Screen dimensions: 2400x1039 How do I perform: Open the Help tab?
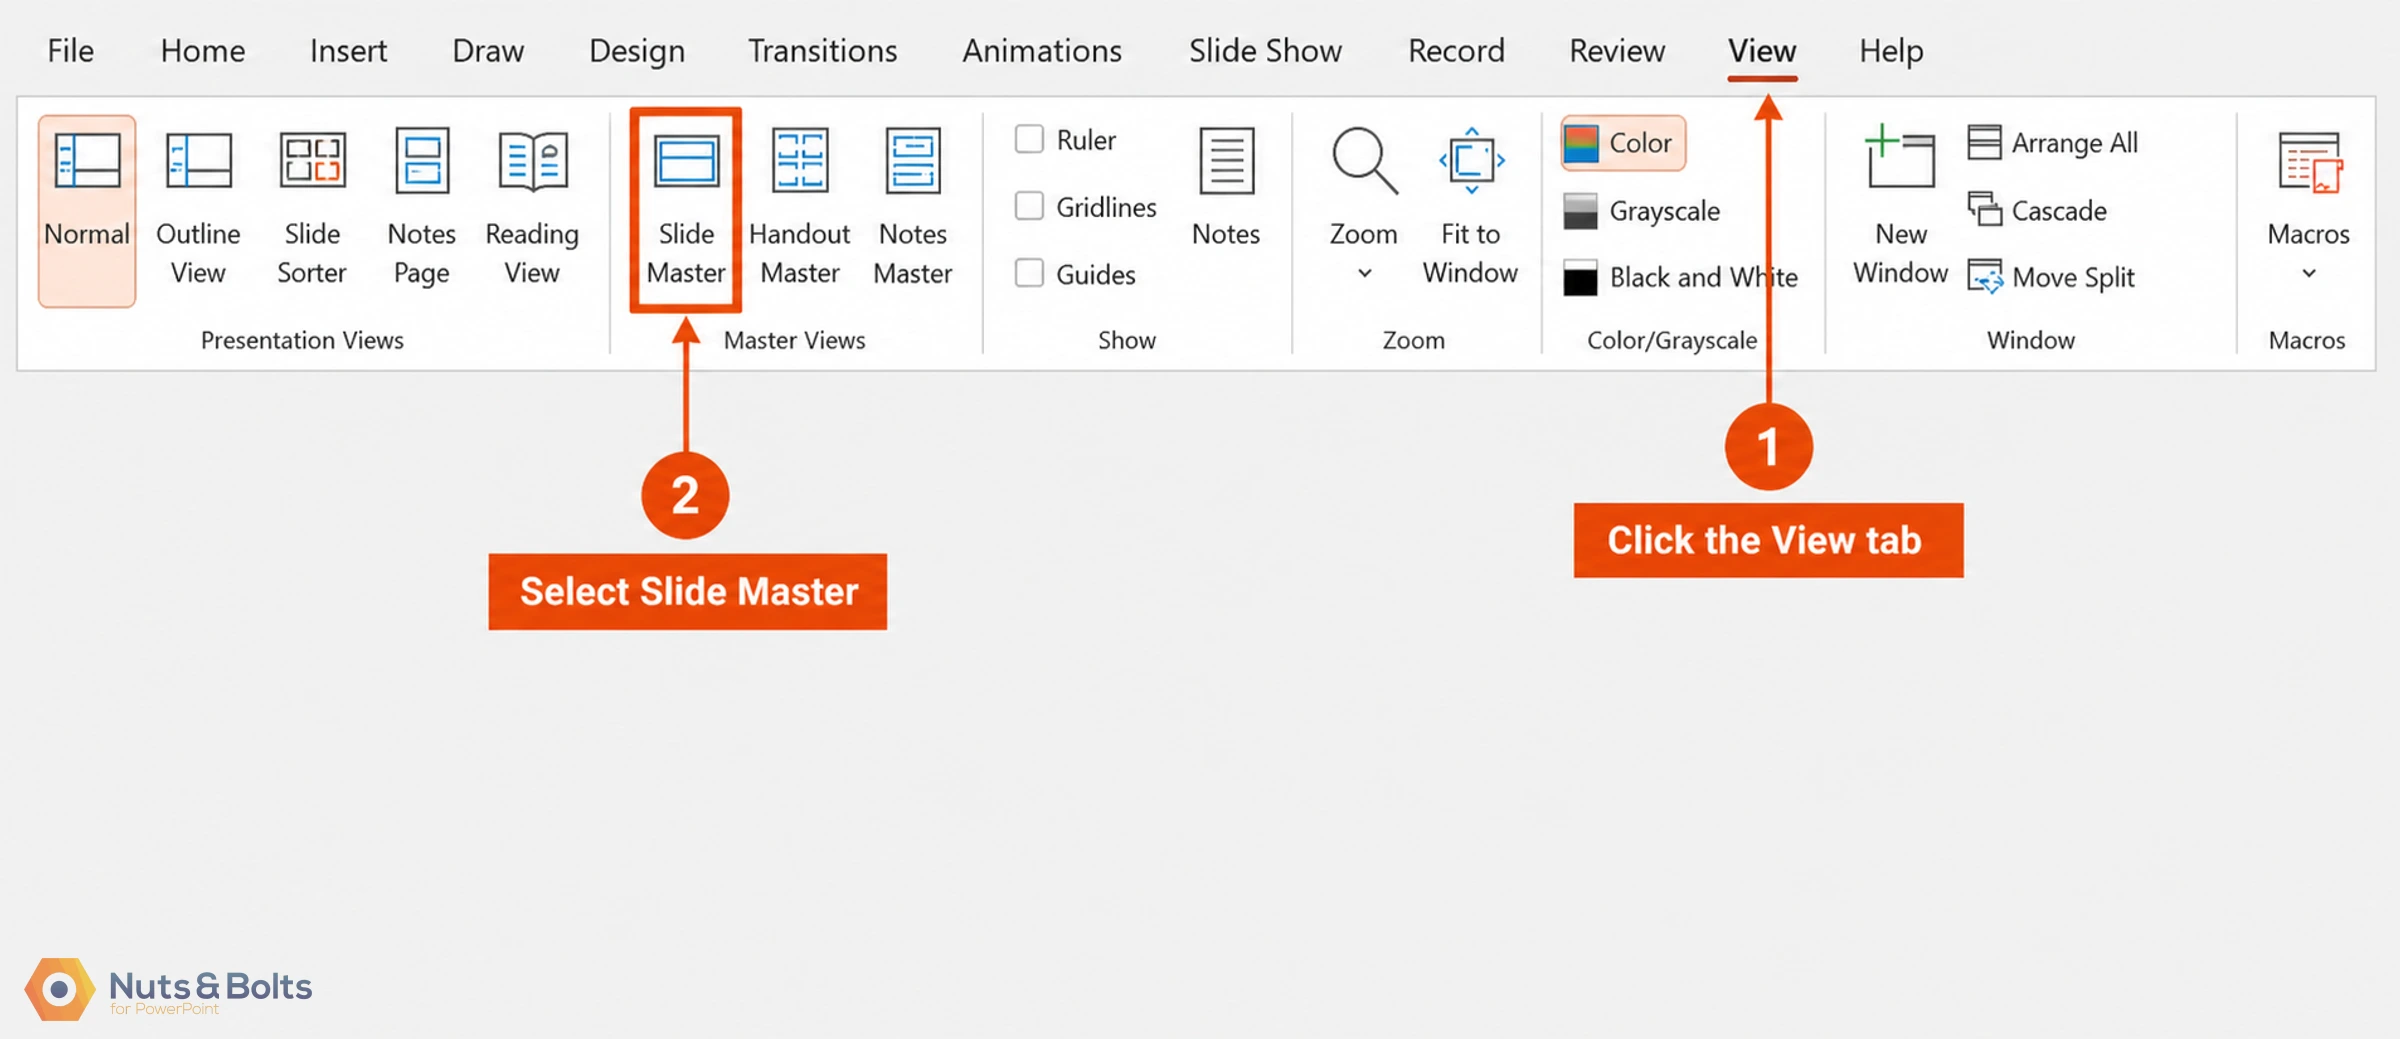click(1891, 50)
